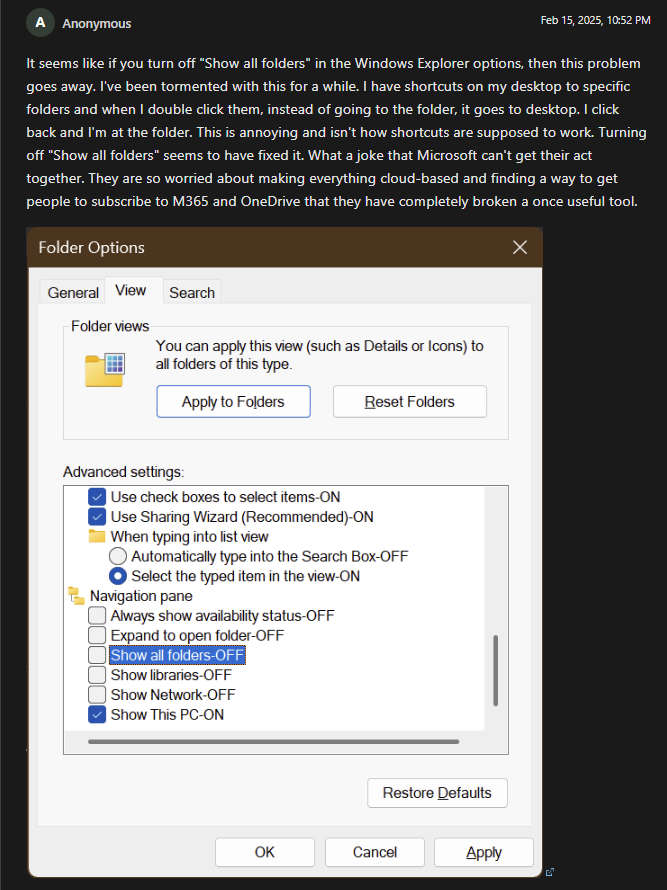The width and height of the screenshot is (667, 890).
Task: Click 'When typing into list view' label
Action: coord(190,536)
